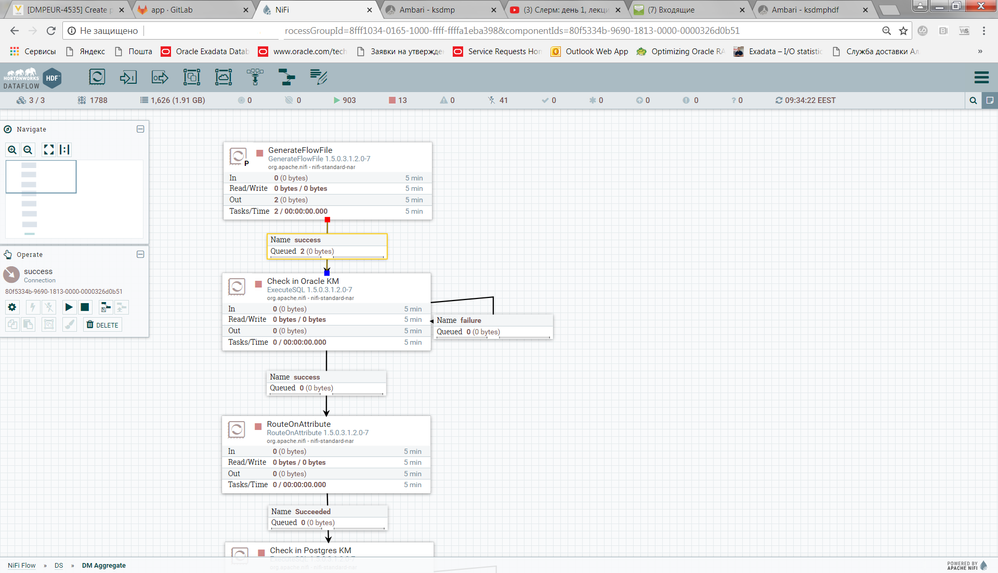Zoom in using Navigate panel icon
This screenshot has width=998, height=573.
click(12, 150)
